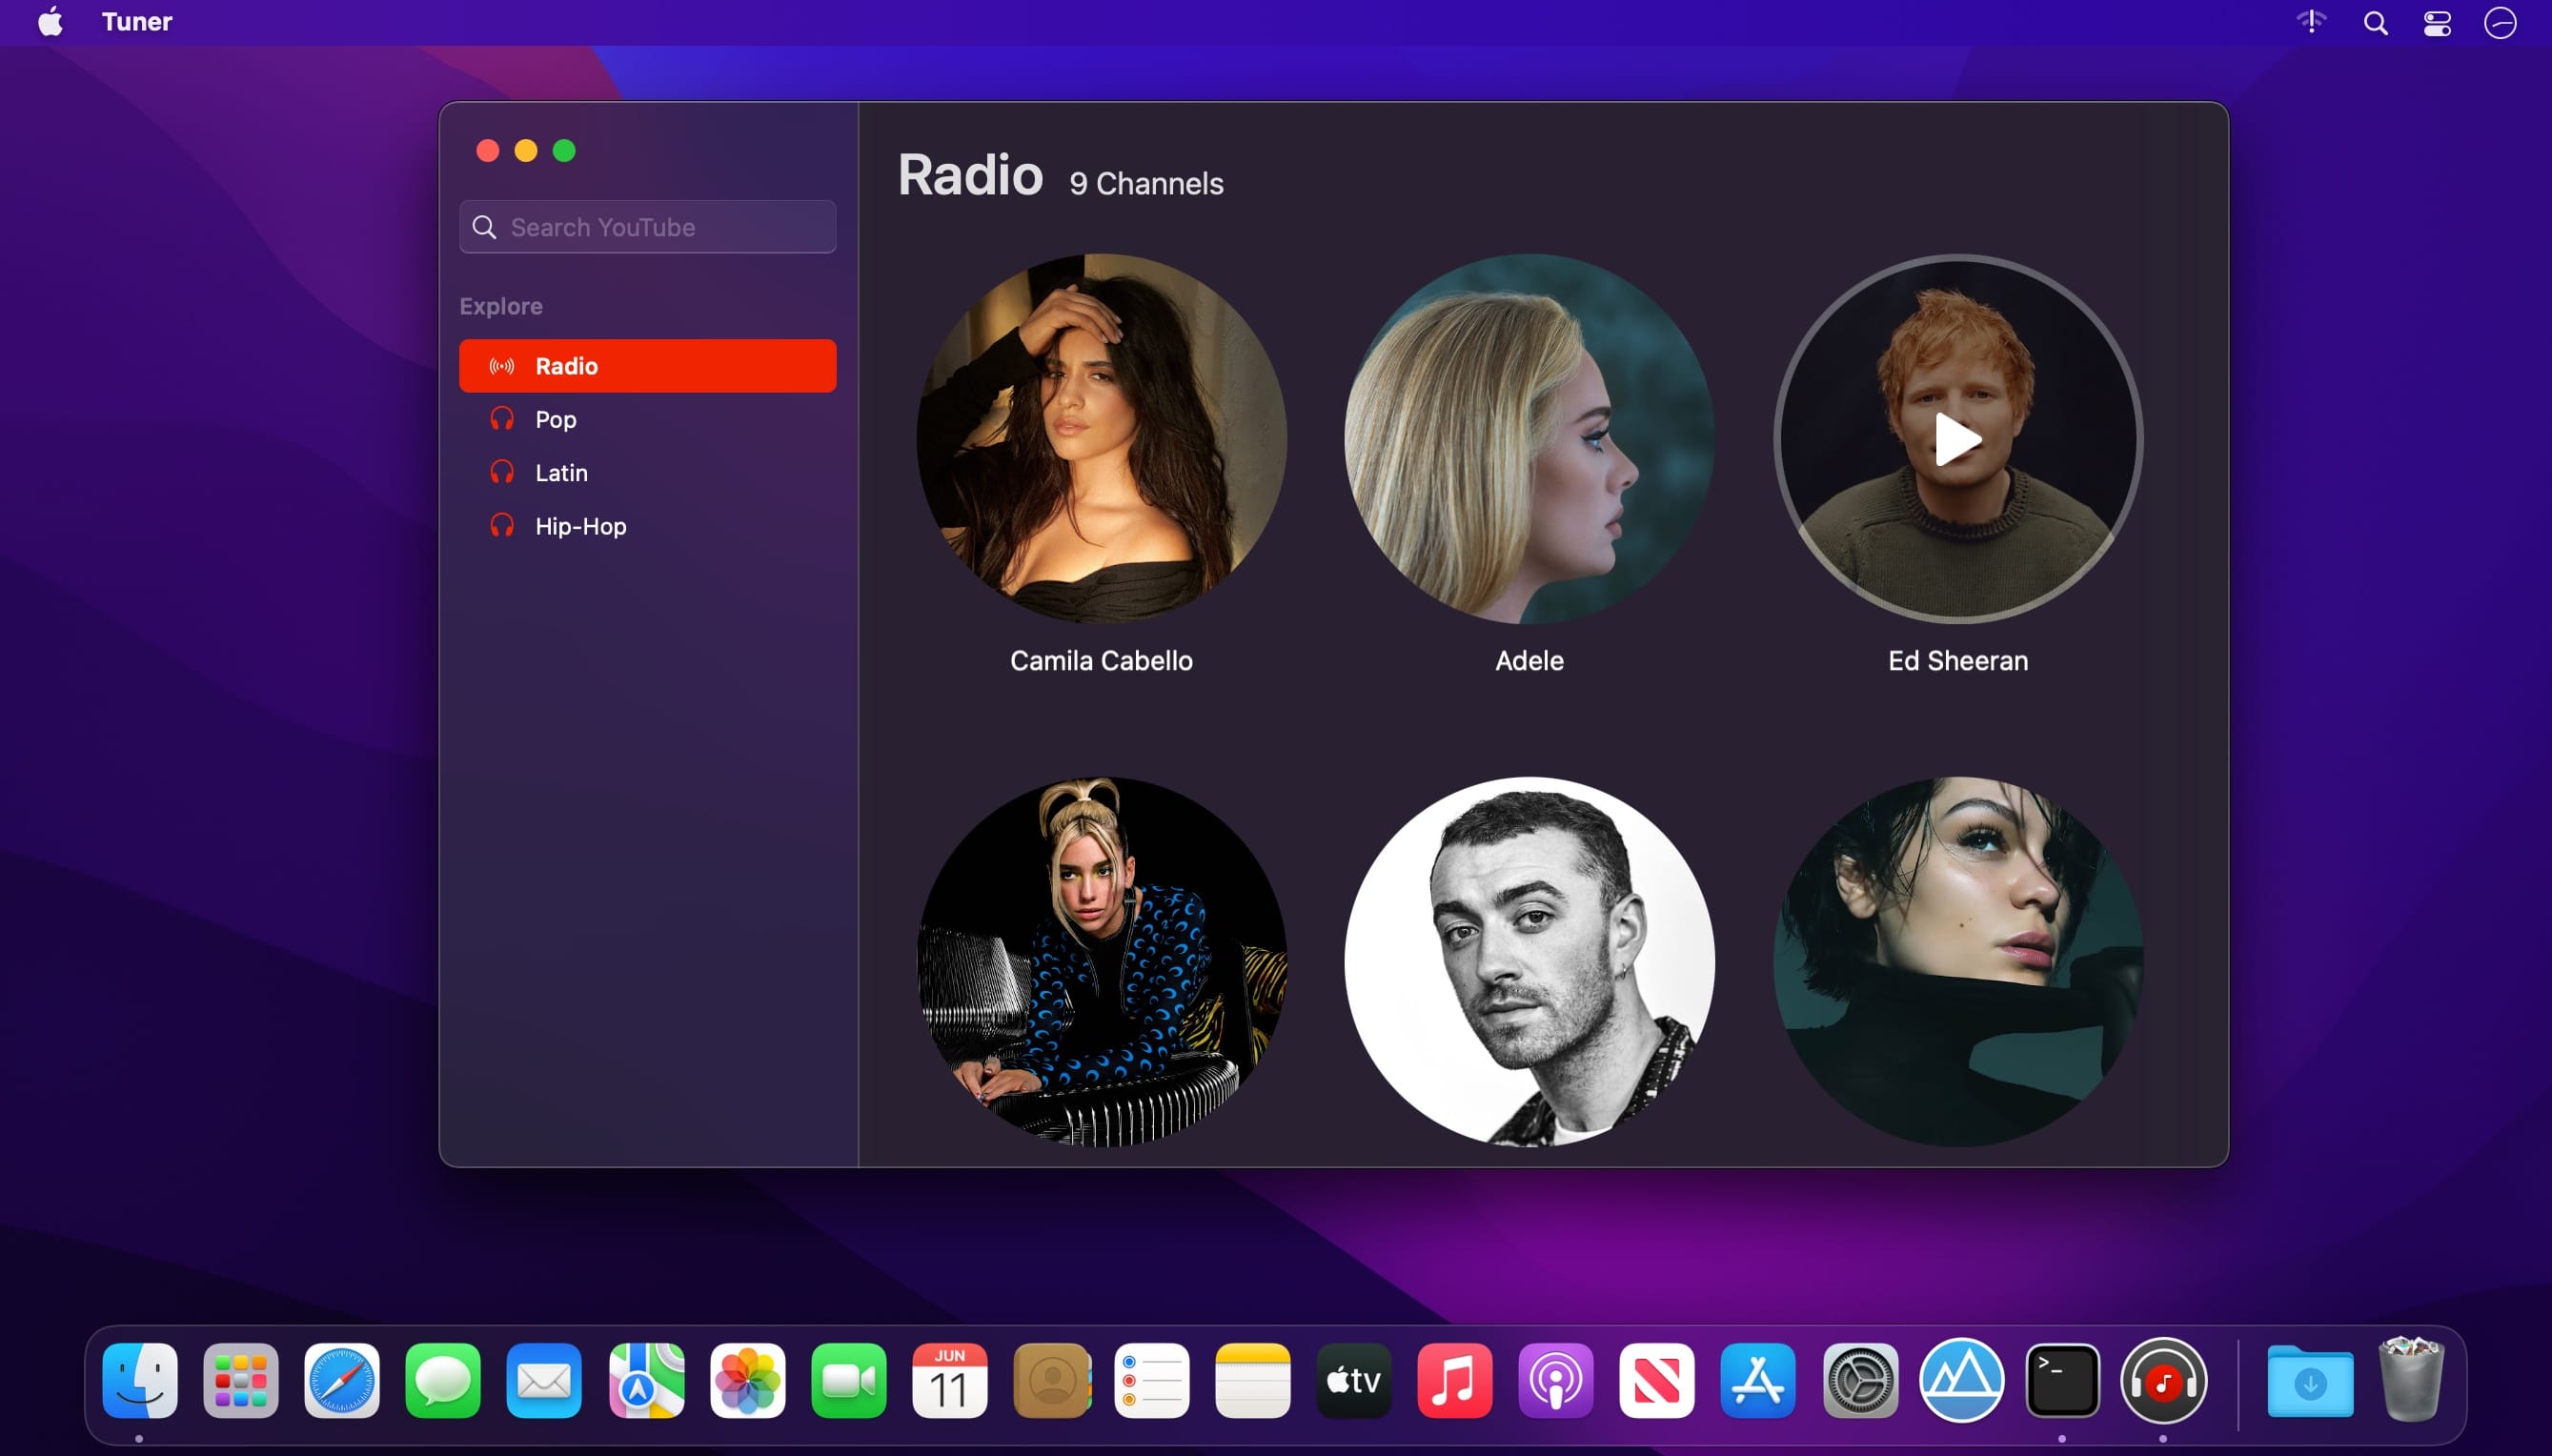Select Pop in the sidebar
This screenshot has height=1456, width=2552.
click(x=648, y=419)
